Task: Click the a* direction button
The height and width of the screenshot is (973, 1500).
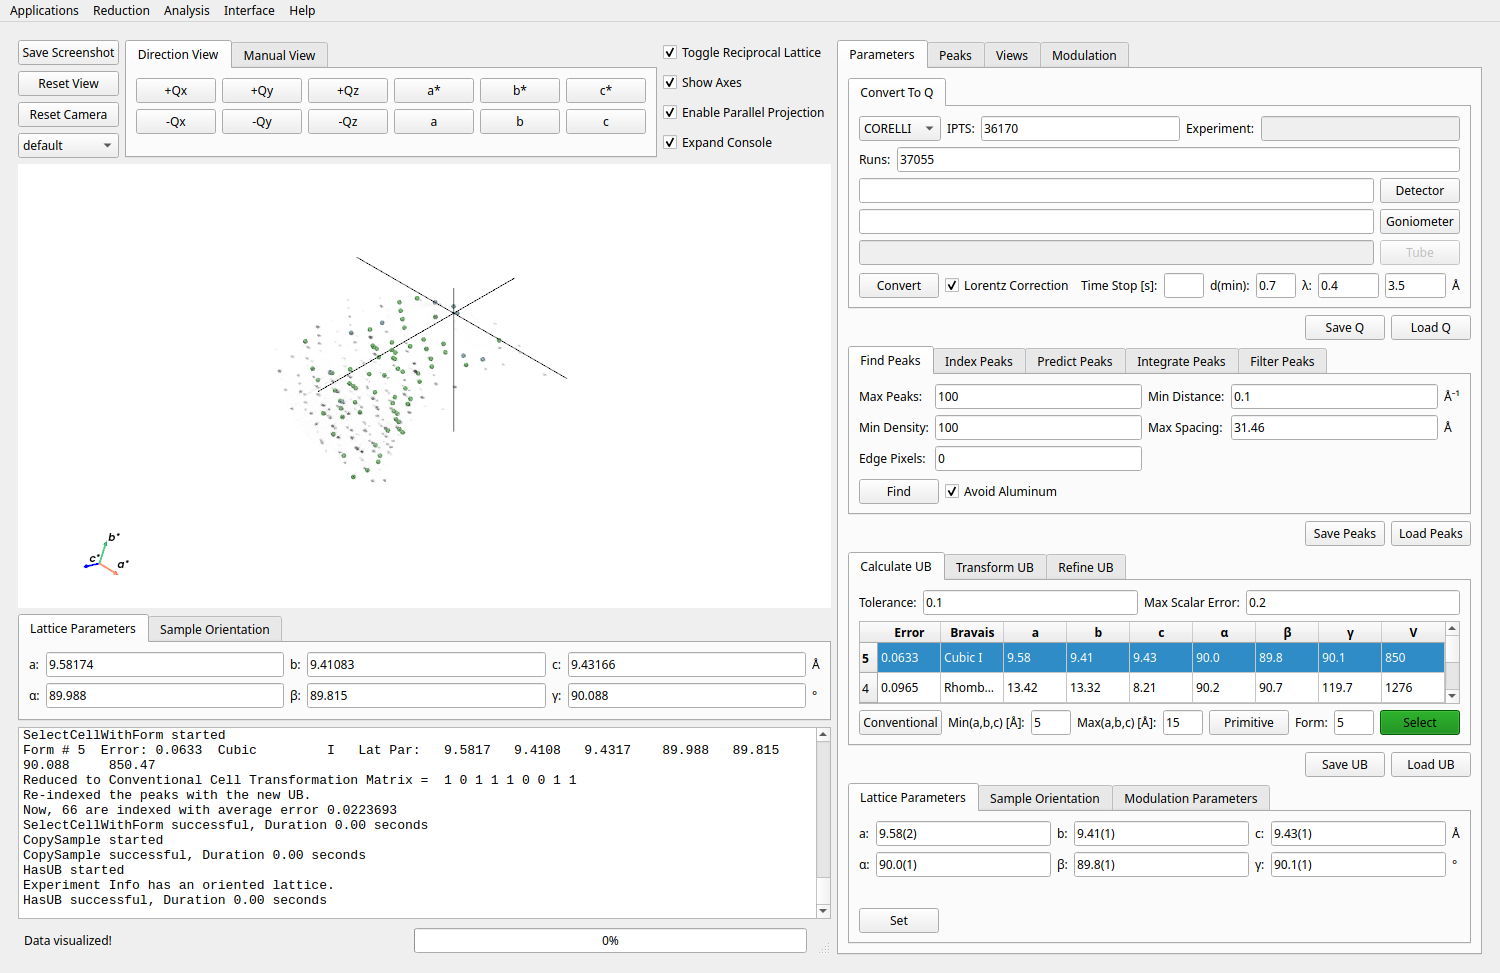Action: 434,91
